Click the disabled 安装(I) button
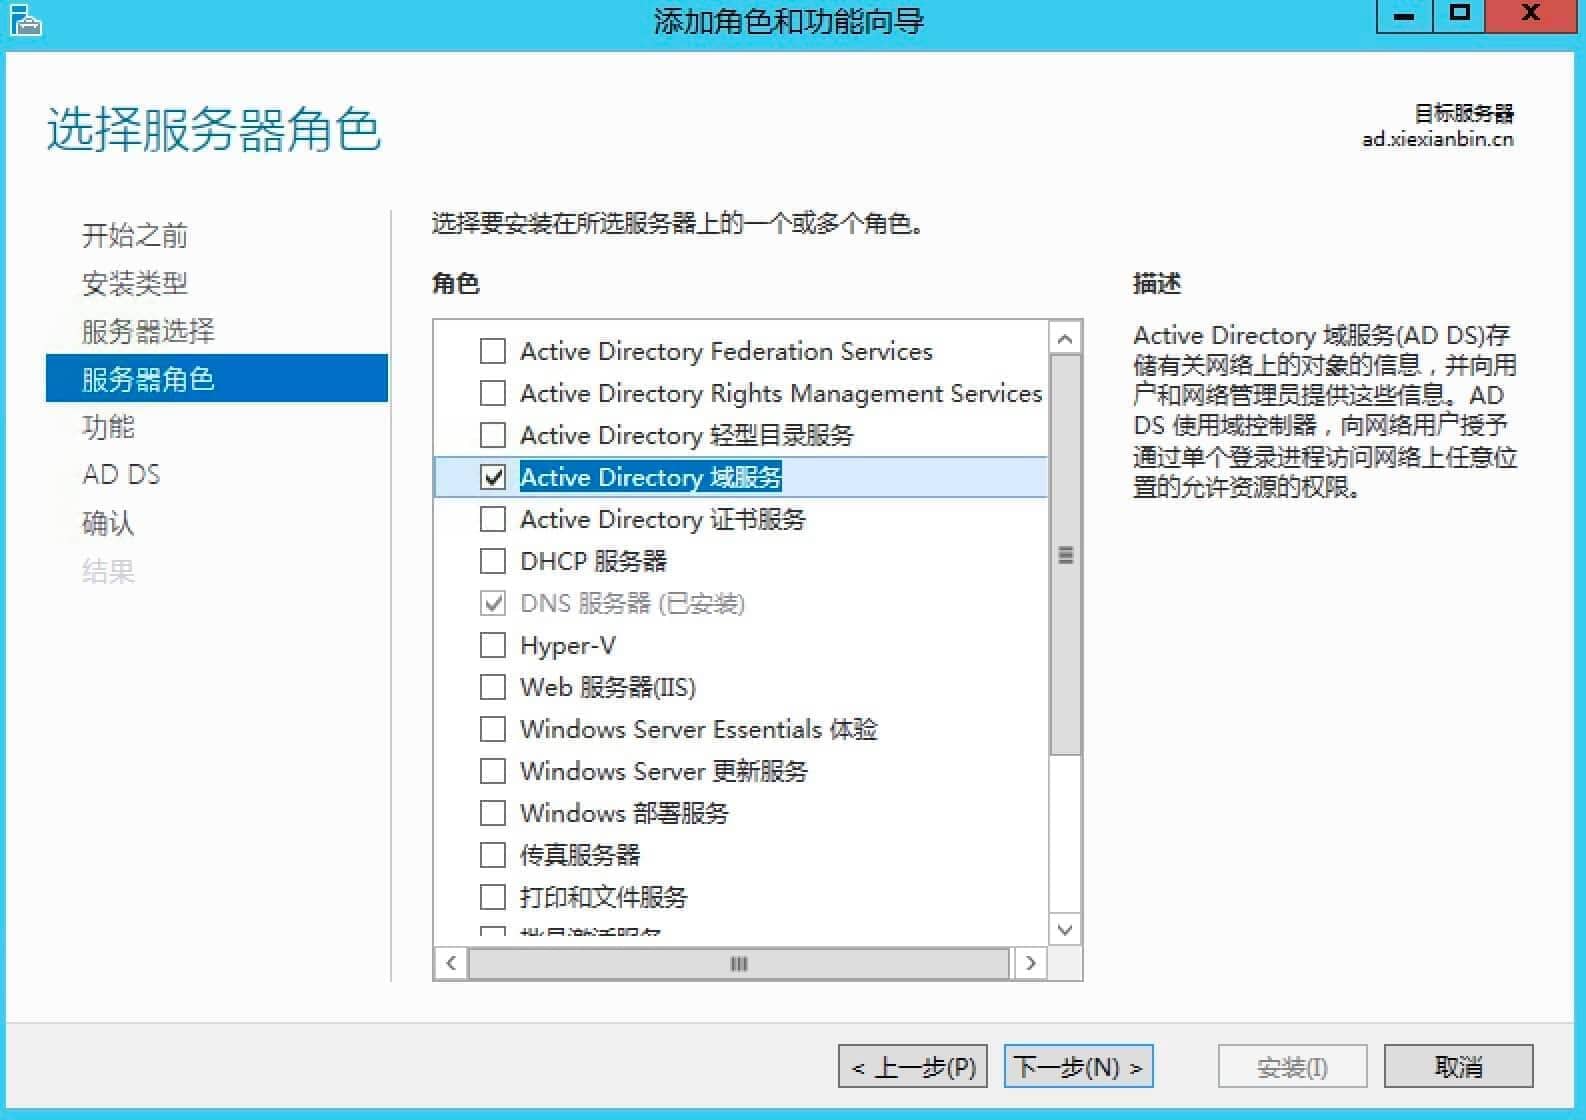This screenshot has height=1120, width=1586. (1292, 1067)
